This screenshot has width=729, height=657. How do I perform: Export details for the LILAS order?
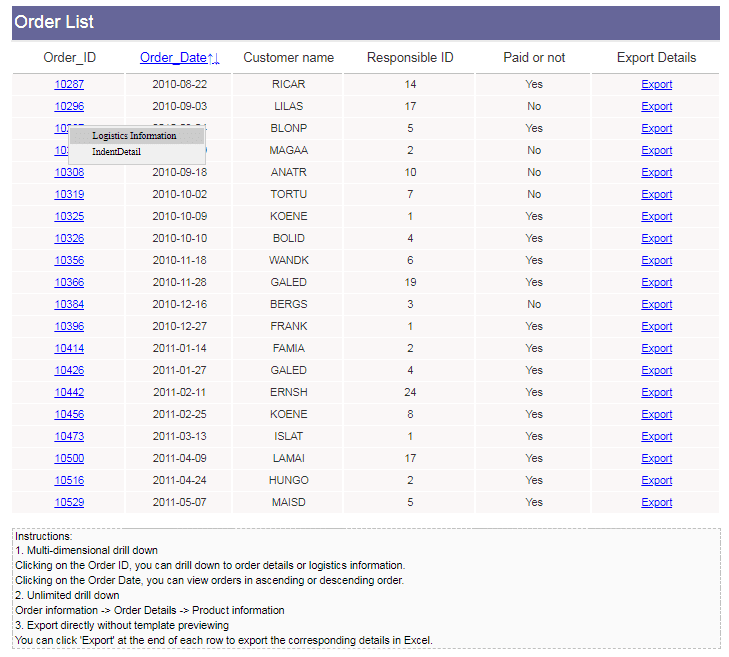[x=656, y=106]
